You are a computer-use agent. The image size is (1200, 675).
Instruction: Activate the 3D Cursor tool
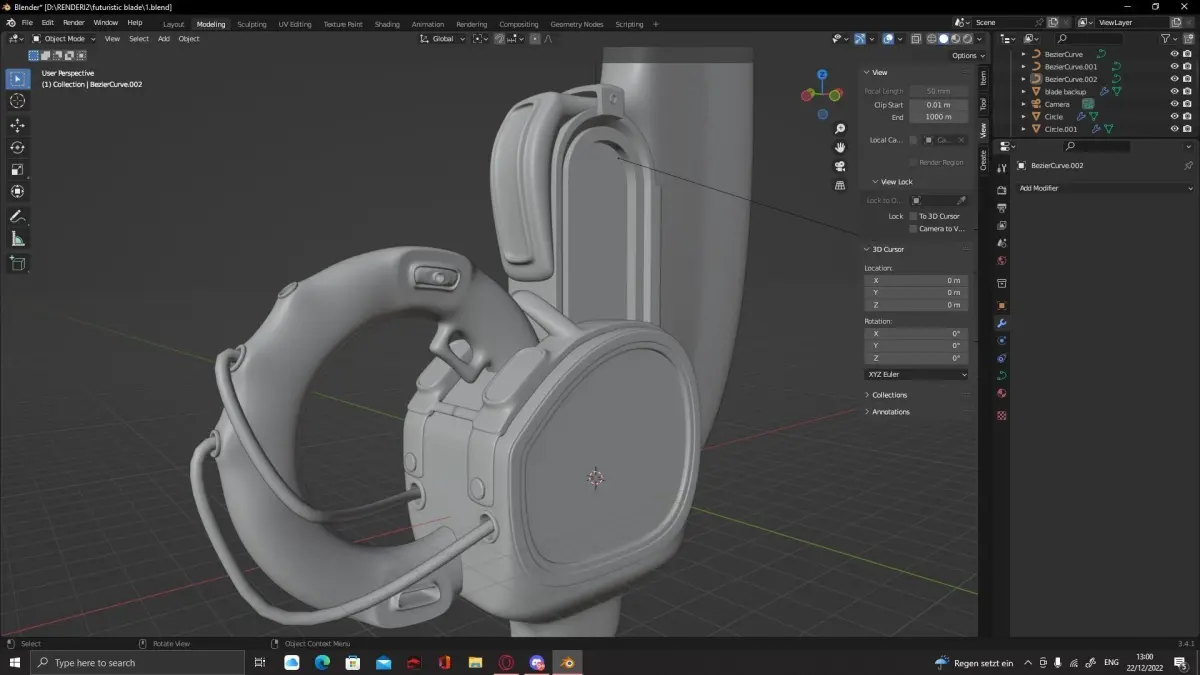(18, 101)
